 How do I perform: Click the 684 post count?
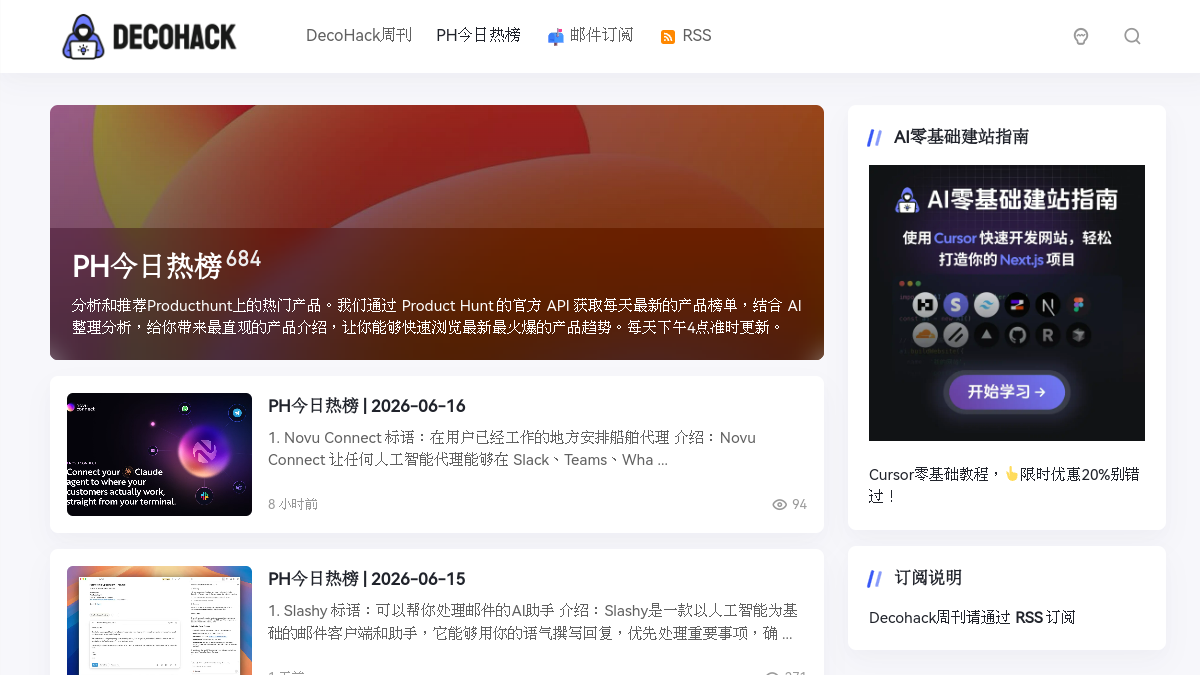pyautogui.click(x=243, y=259)
